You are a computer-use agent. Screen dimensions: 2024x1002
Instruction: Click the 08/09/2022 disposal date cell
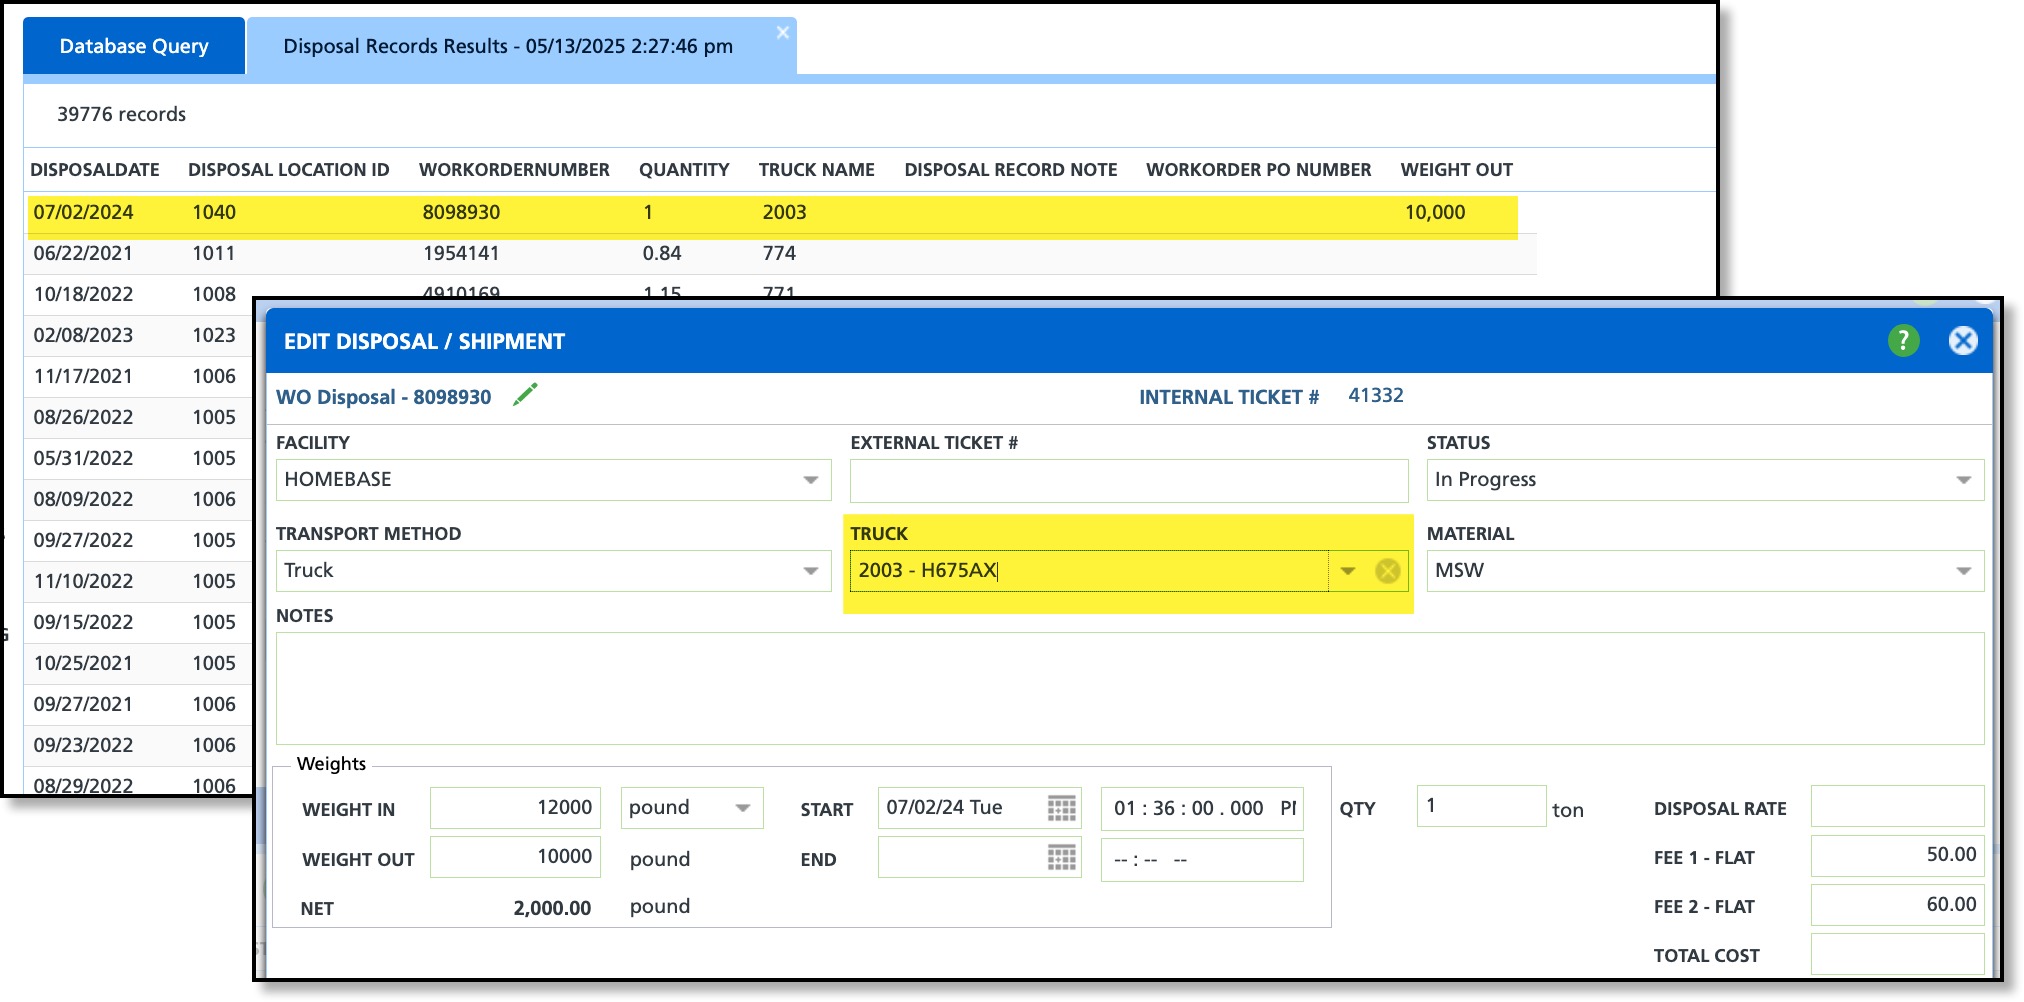[x=83, y=499]
